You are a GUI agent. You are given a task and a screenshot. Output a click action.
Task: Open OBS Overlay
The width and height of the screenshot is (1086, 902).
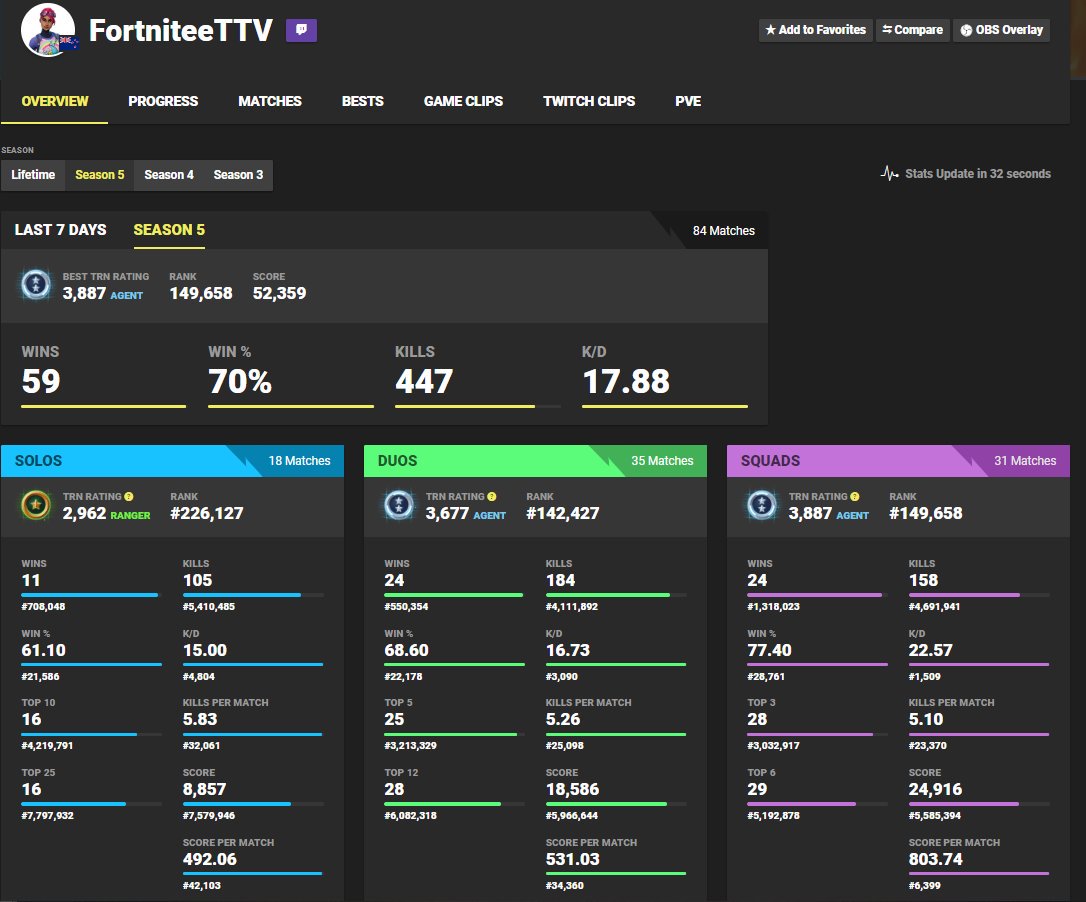pos(1002,30)
